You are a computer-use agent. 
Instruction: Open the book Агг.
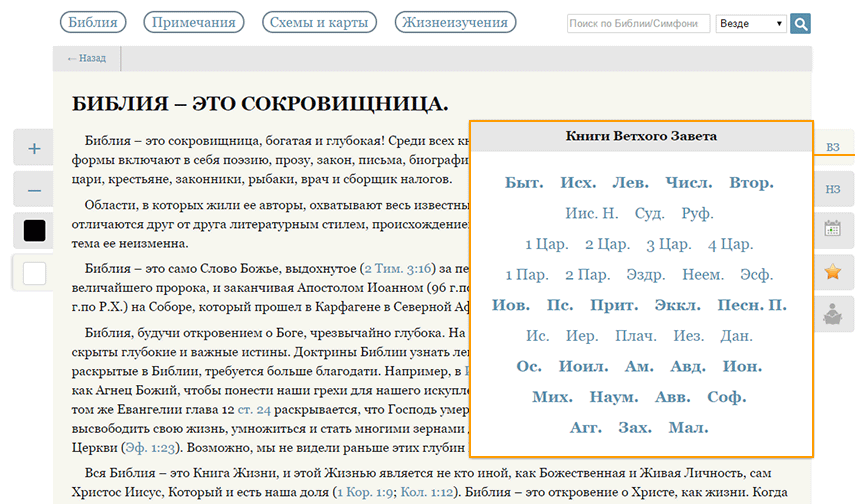pyautogui.click(x=586, y=427)
